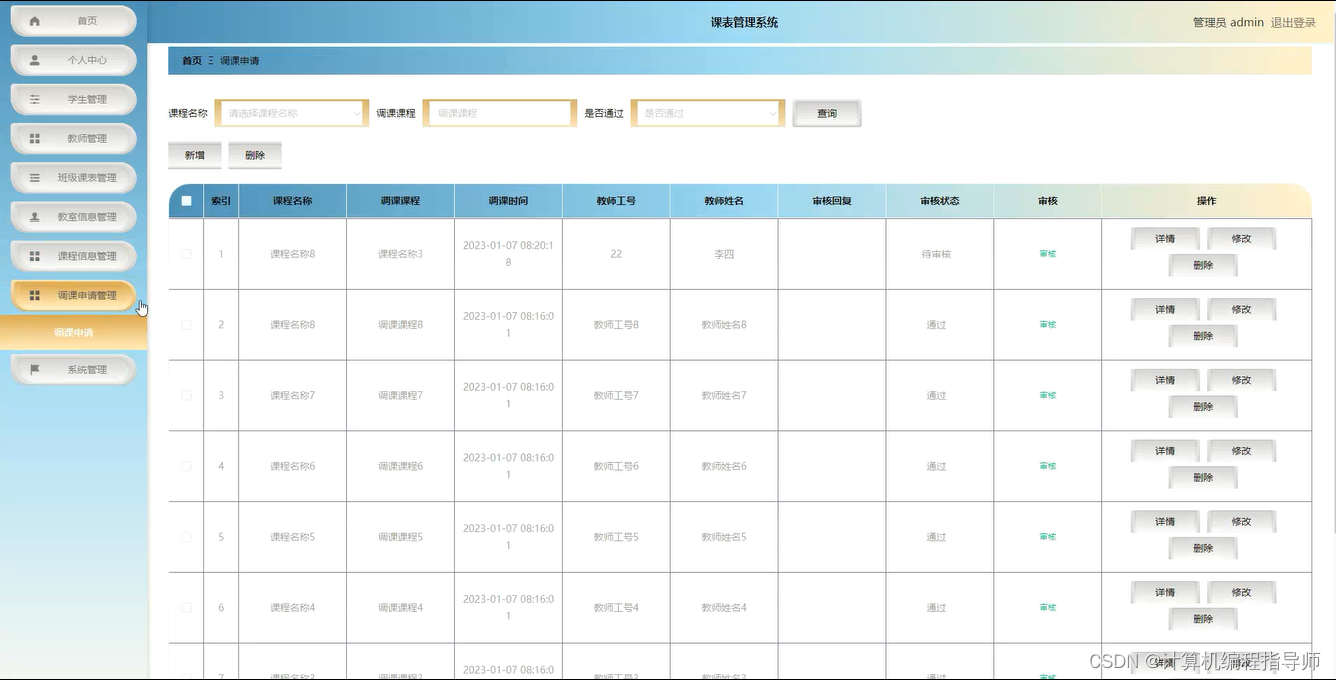Click 删除 for row 2
Screen dimensions: 1336x680
pos(1203,336)
